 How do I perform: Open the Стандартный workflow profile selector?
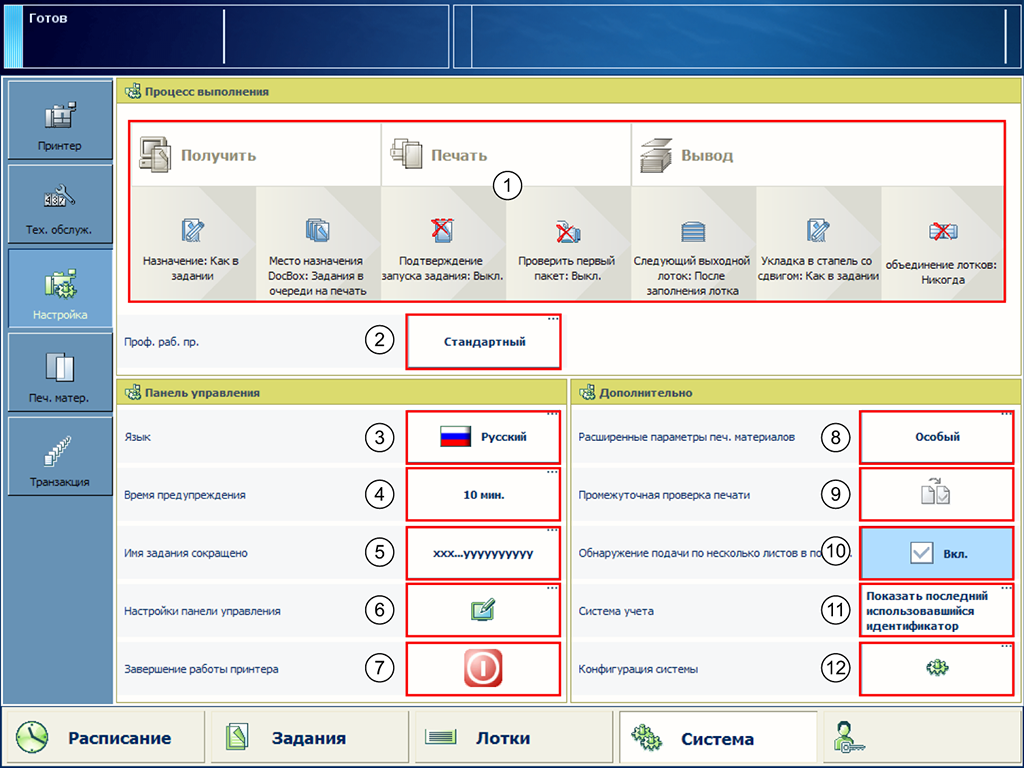[483, 342]
